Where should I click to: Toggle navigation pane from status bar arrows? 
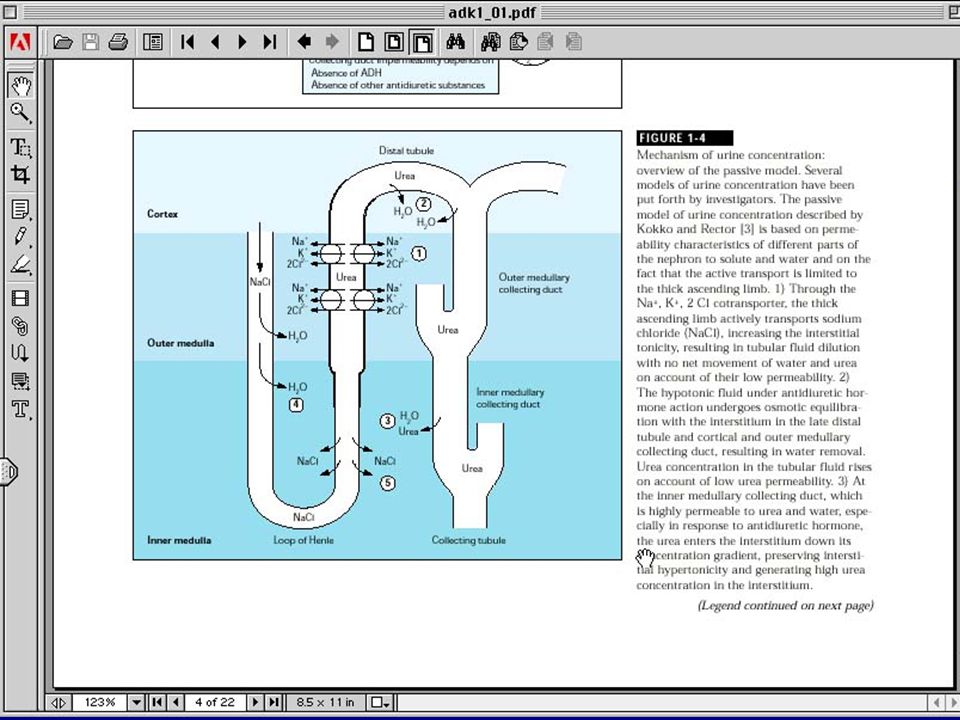pyautogui.click(x=58, y=702)
